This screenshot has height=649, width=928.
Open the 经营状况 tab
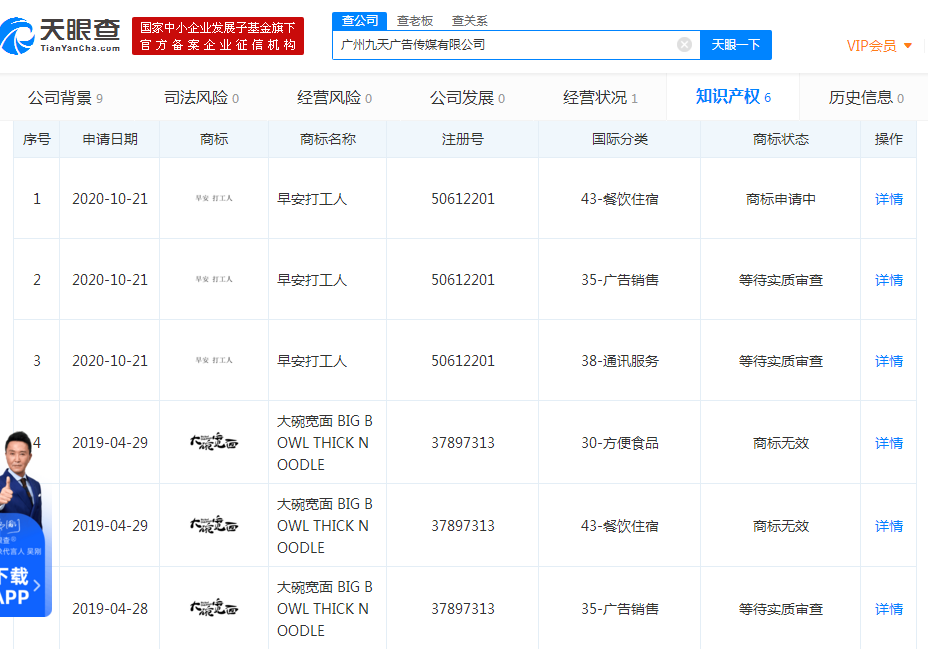click(x=600, y=98)
